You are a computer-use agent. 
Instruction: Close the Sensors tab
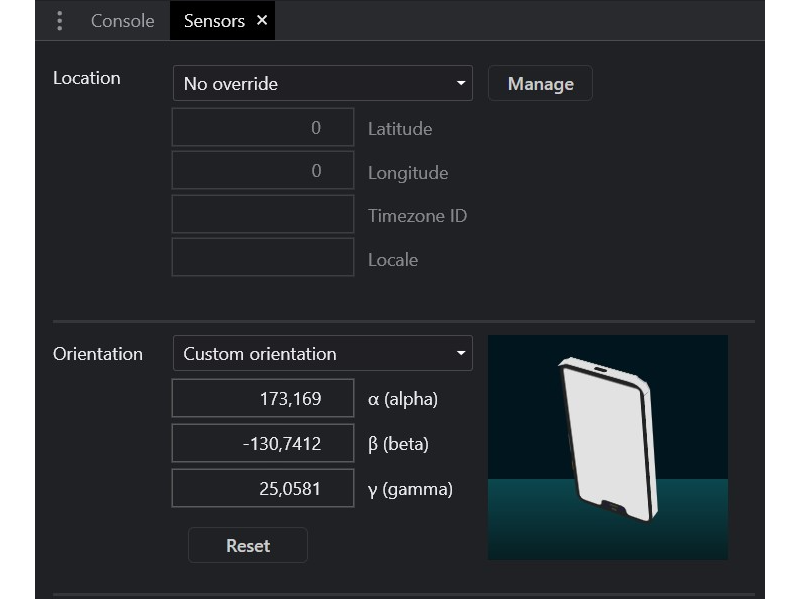pyautogui.click(x=260, y=19)
